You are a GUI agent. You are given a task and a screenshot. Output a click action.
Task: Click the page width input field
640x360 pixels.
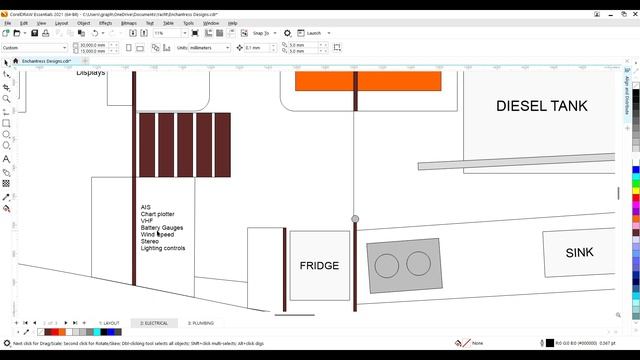point(93,45)
